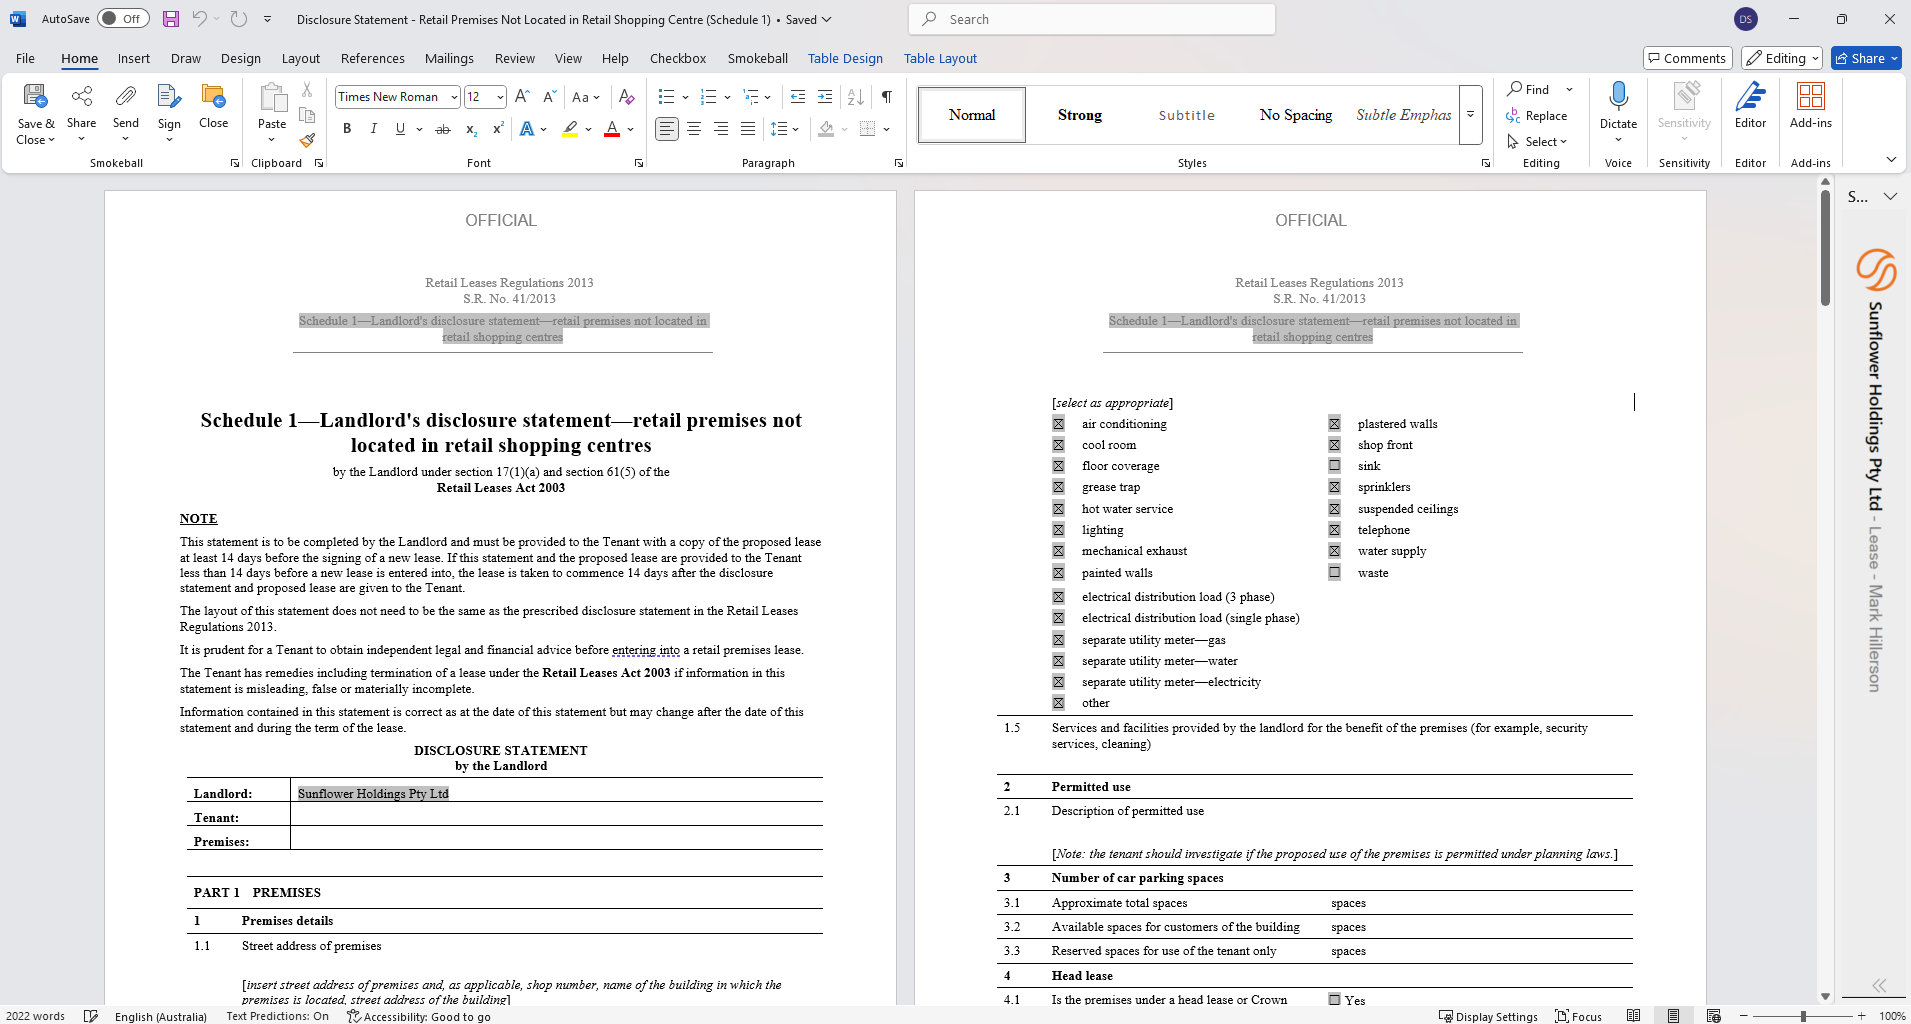Check the sink checkbox
Screen dimensions: 1911x1024
[1334, 466]
